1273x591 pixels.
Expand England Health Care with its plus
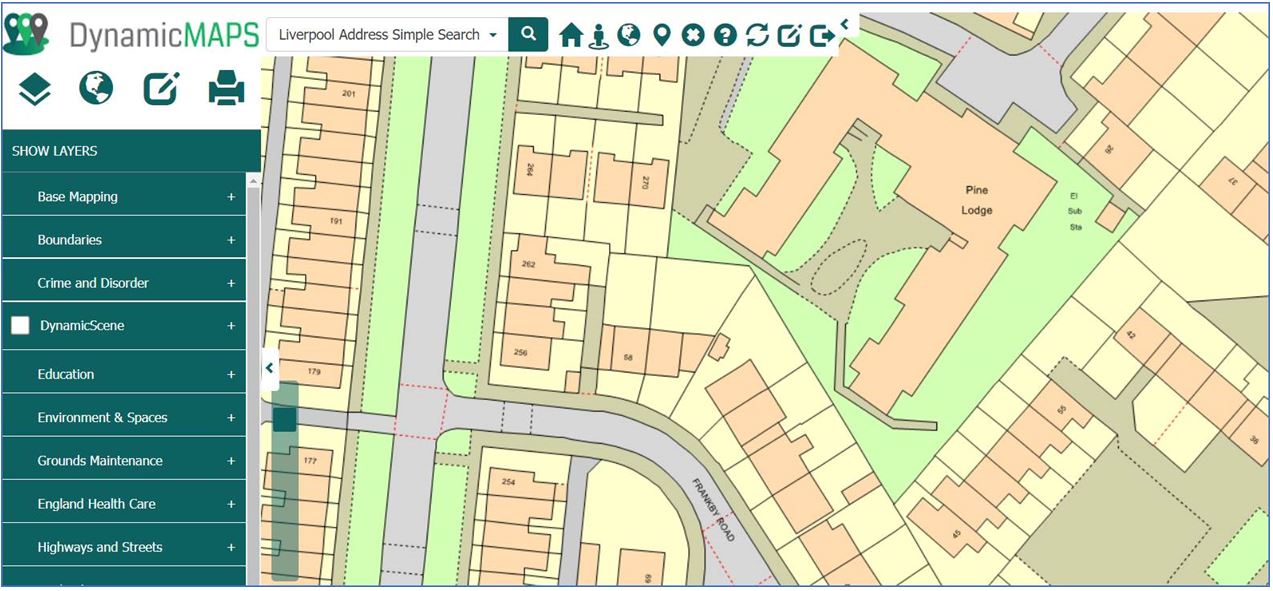[231, 504]
